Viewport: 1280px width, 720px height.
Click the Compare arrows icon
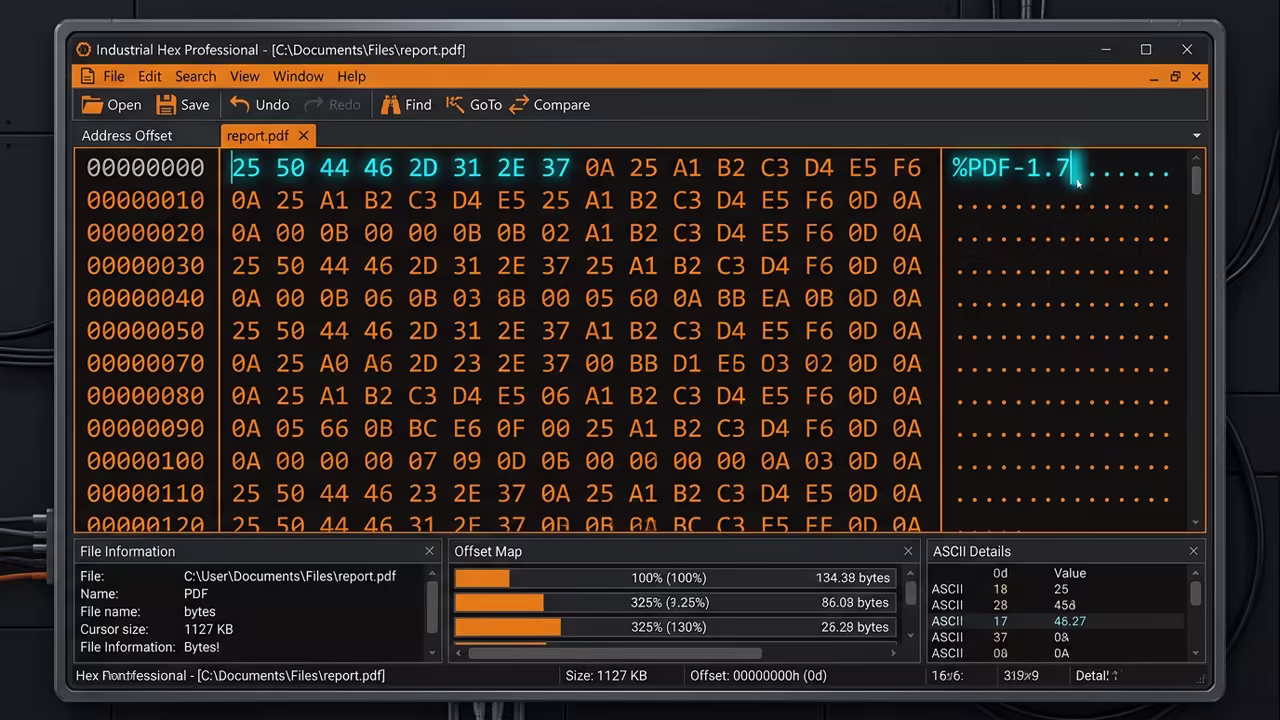(x=519, y=105)
